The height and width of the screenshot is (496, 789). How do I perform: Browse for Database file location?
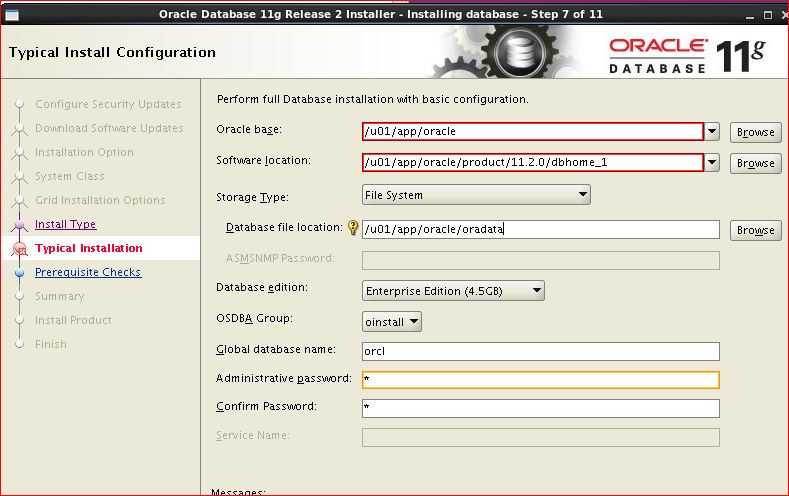755,230
